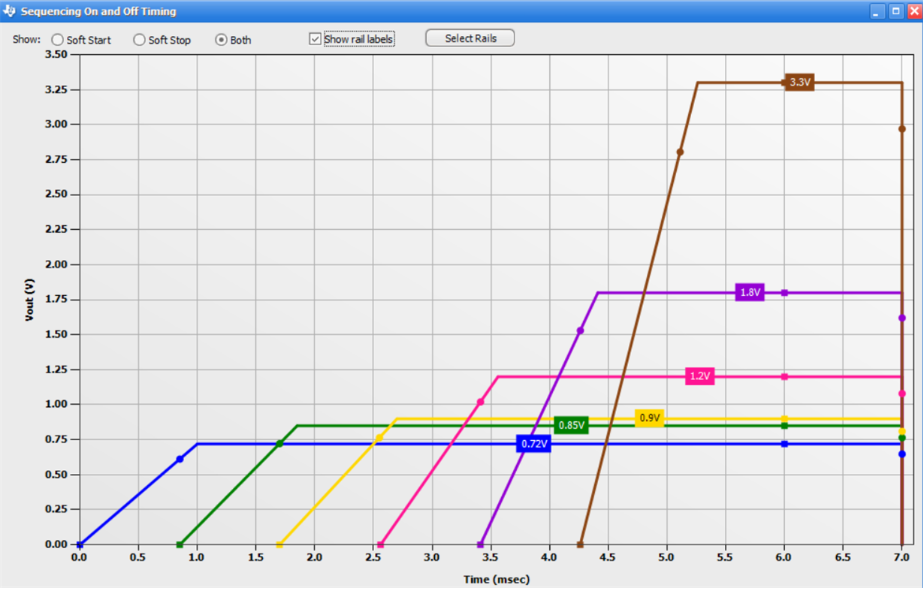The image size is (923, 590).
Task: Click the purple square marker at 6.0 msec
Action: (x=784, y=293)
